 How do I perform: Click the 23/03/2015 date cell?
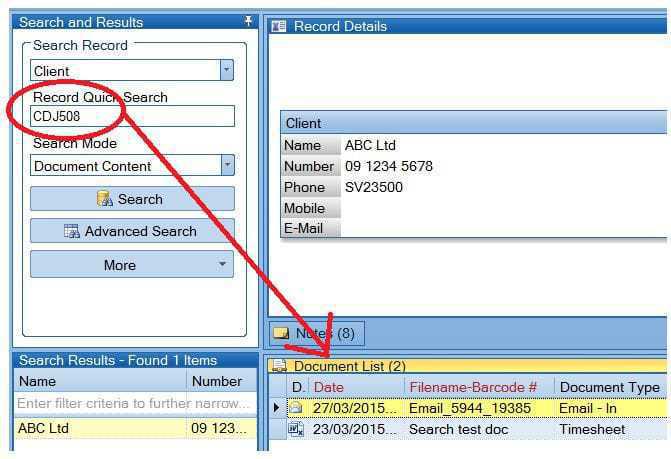[x=356, y=429]
